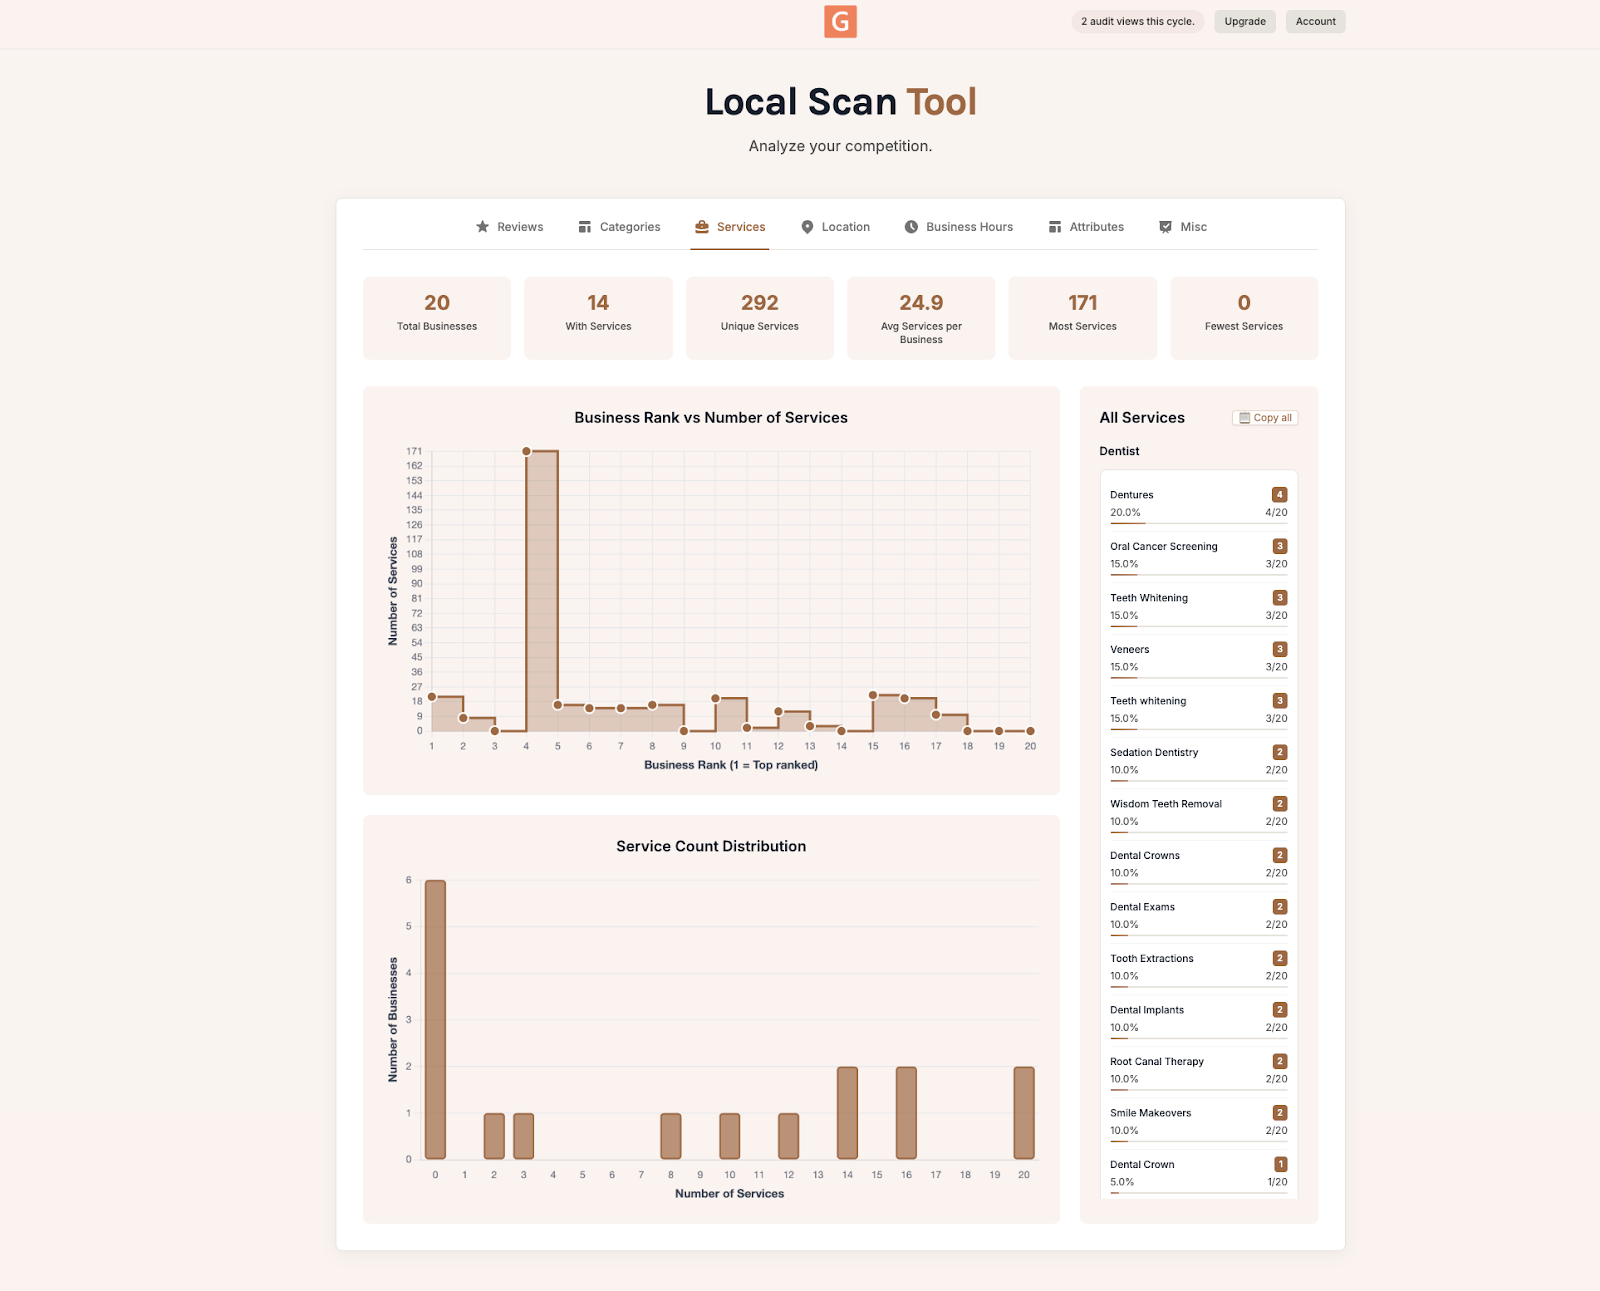Viewport: 1600px width, 1291px height.
Task: Click the Dental Implants 10.0% progress bar
Action: pyautogui.click(x=1199, y=1038)
